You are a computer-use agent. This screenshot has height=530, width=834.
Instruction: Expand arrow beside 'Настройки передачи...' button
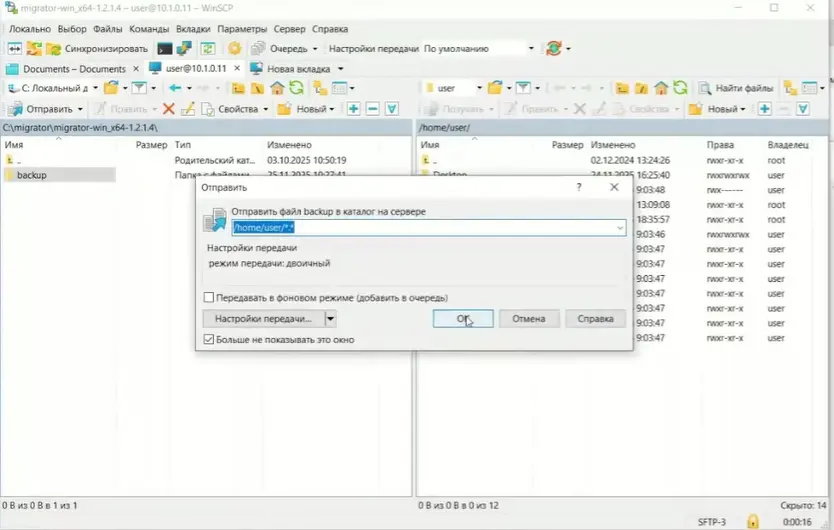330,319
